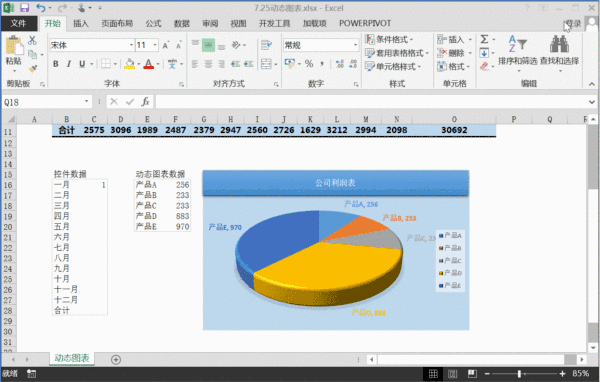Open the Name Box dropdown arrow

(x=86, y=101)
